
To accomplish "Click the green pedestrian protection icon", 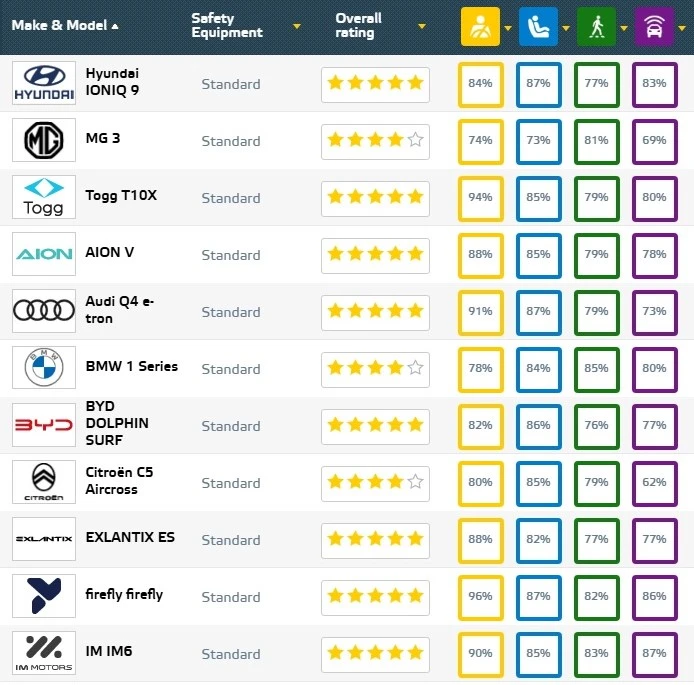I will pyautogui.click(x=596, y=27).
